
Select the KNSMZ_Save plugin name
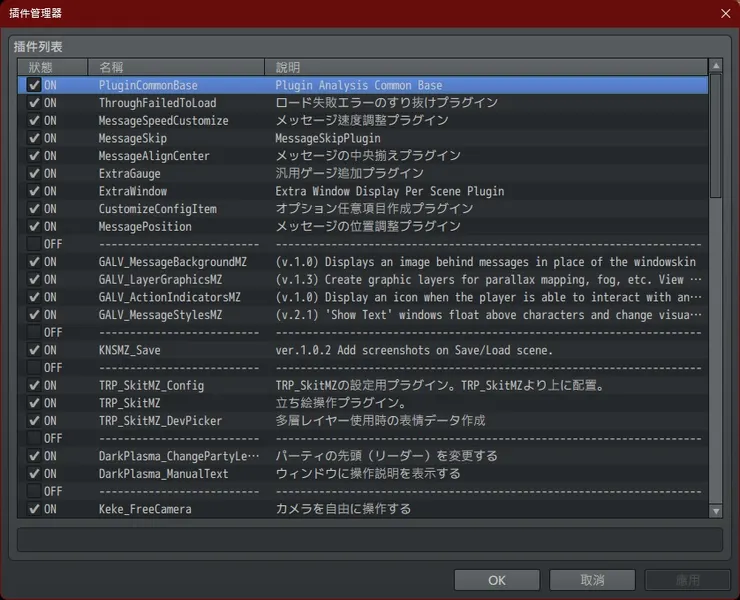click(129, 350)
